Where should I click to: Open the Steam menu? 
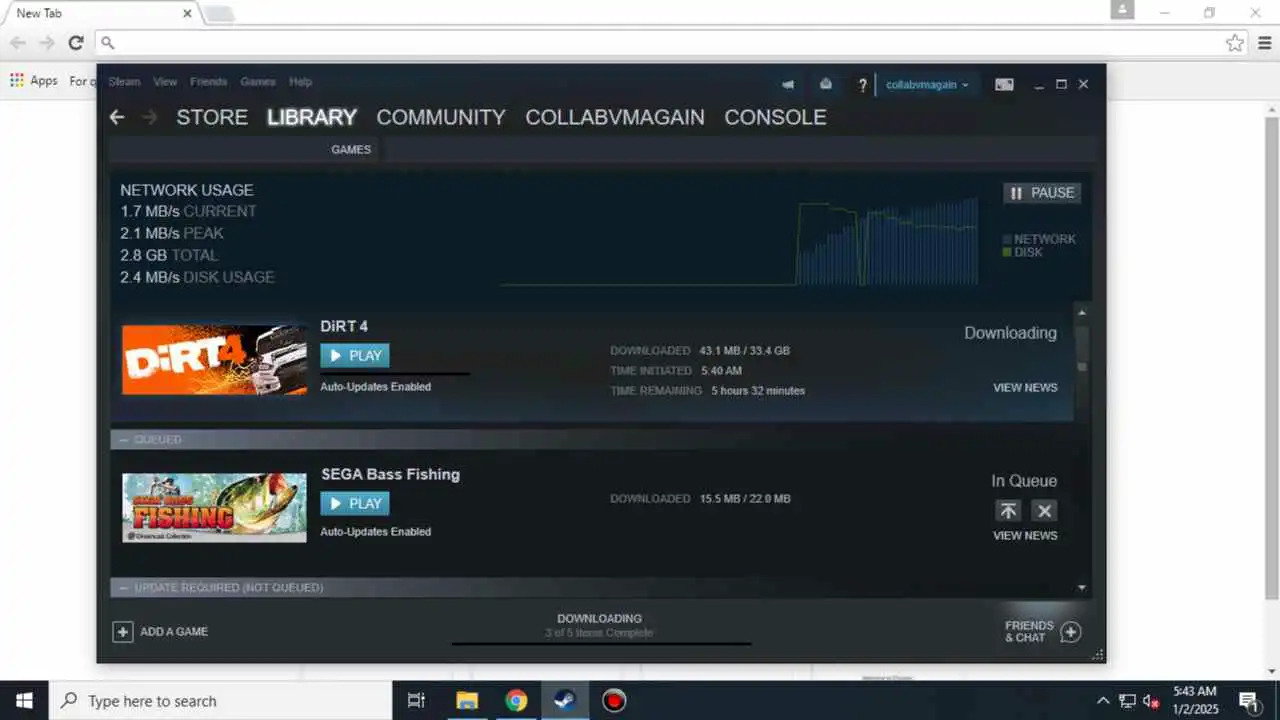click(124, 82)
